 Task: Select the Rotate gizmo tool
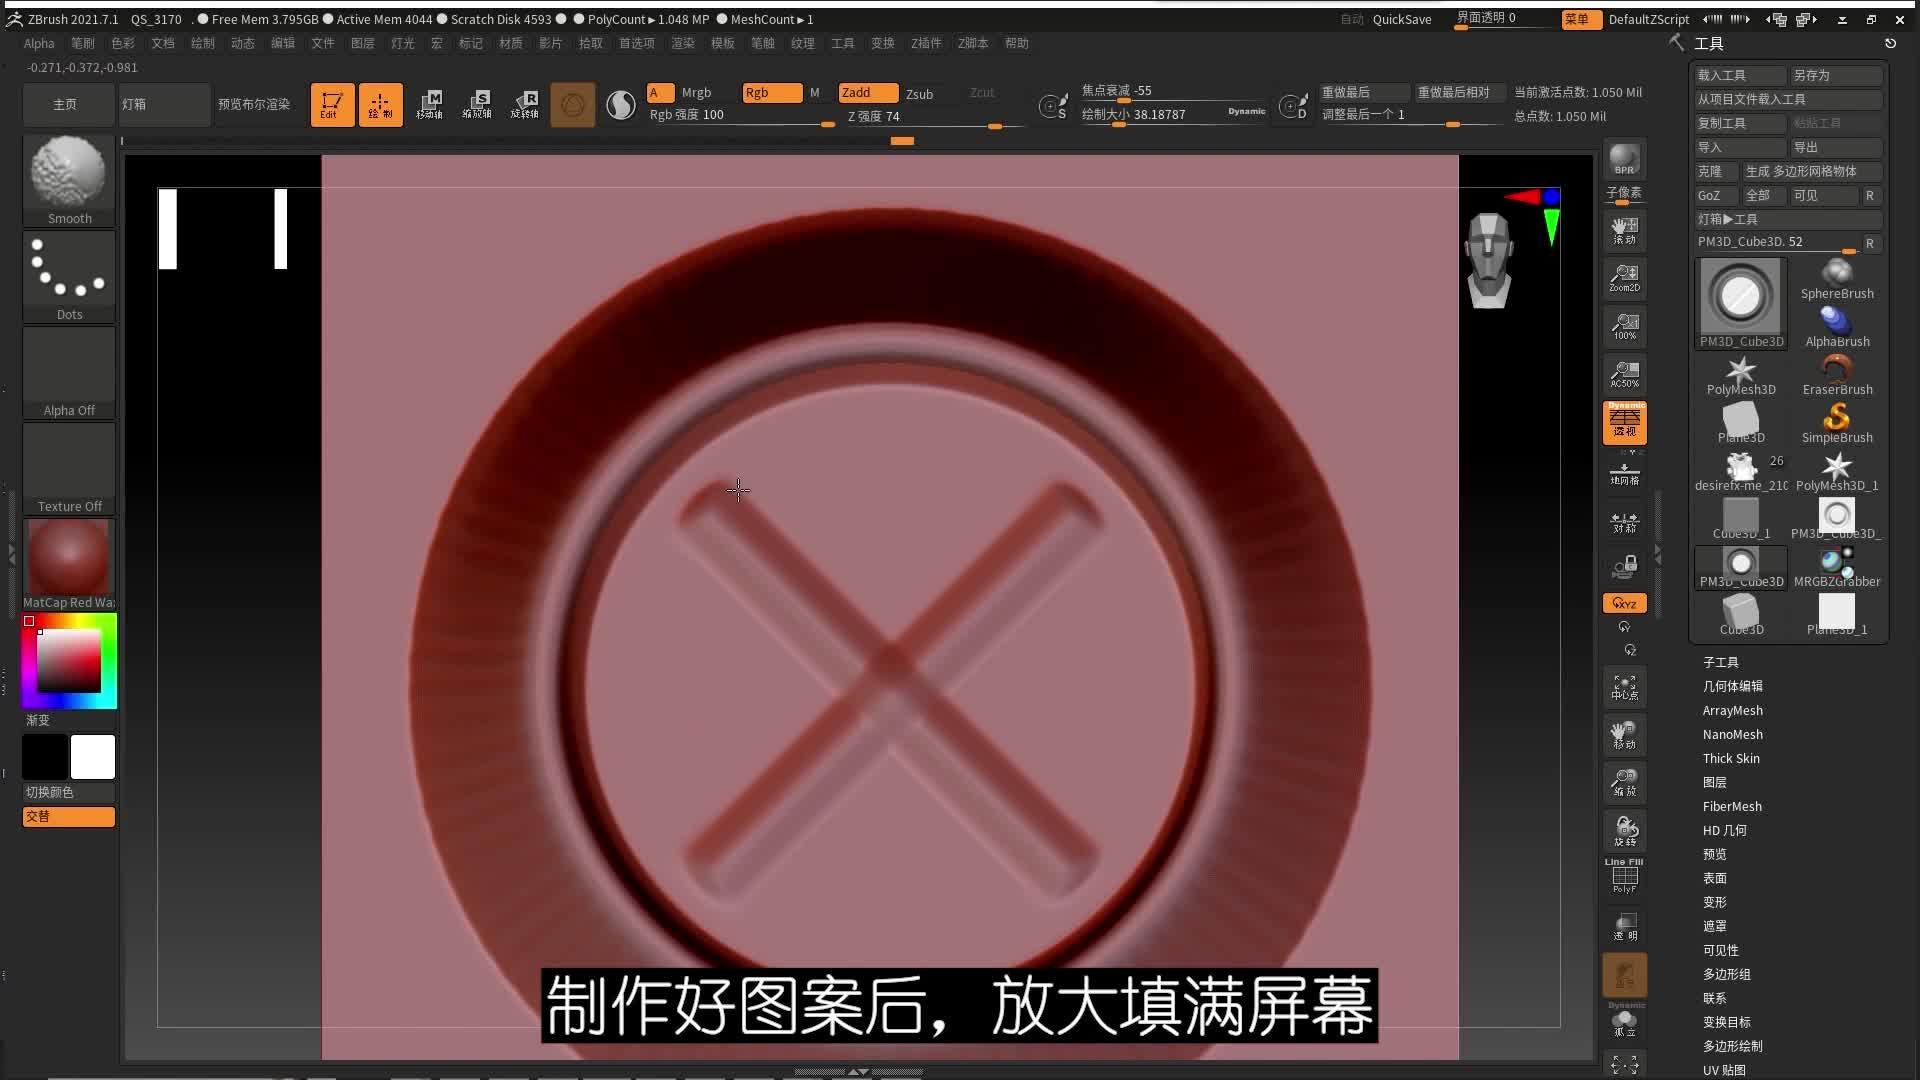pyautogui.click(x=525, y=104)
